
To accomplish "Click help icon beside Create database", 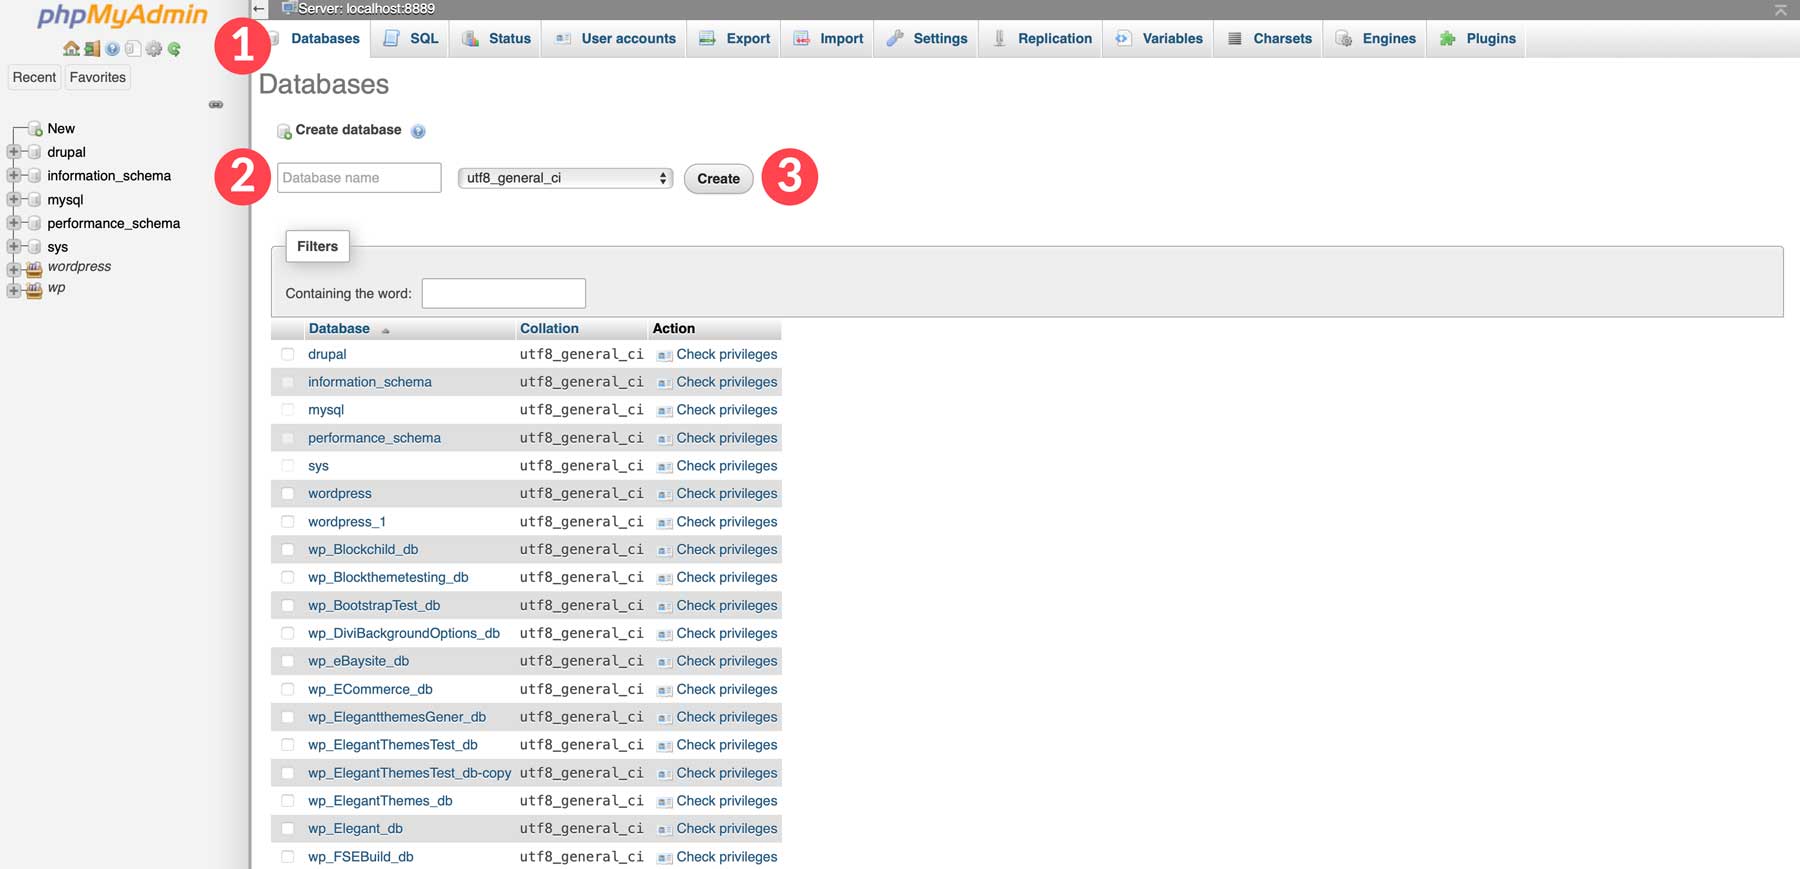I will (418, 131).
